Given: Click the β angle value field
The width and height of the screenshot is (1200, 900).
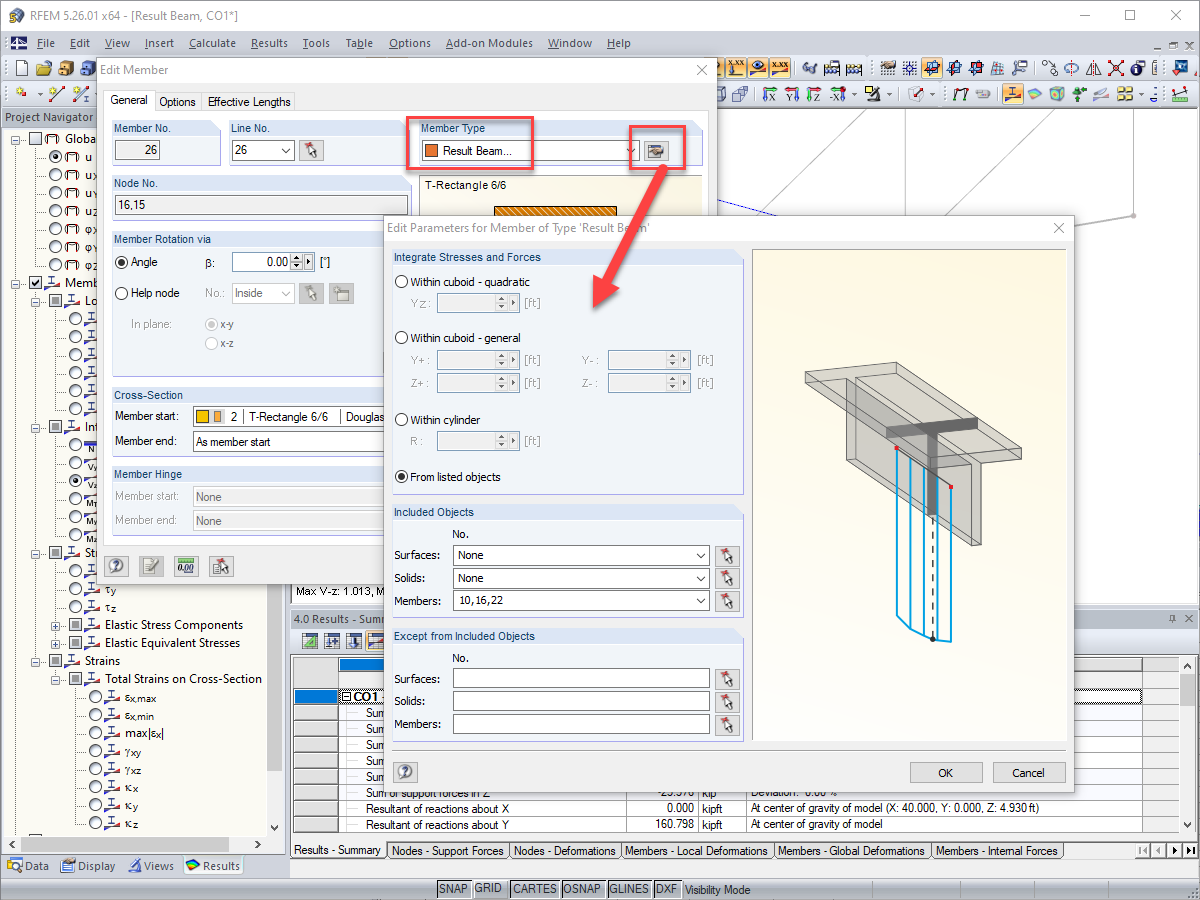Looking at the screenshot, I should 262,262.
